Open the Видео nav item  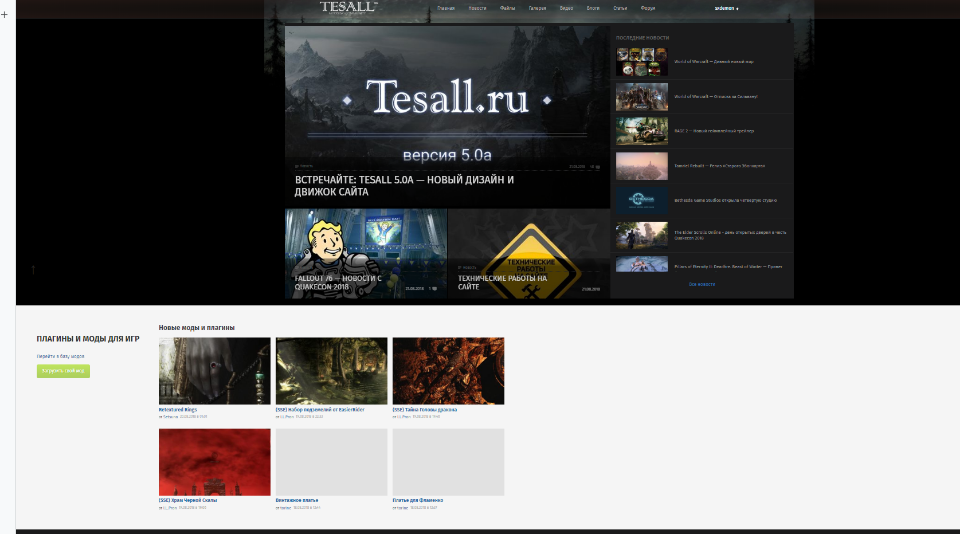click(x=566, y=9)
